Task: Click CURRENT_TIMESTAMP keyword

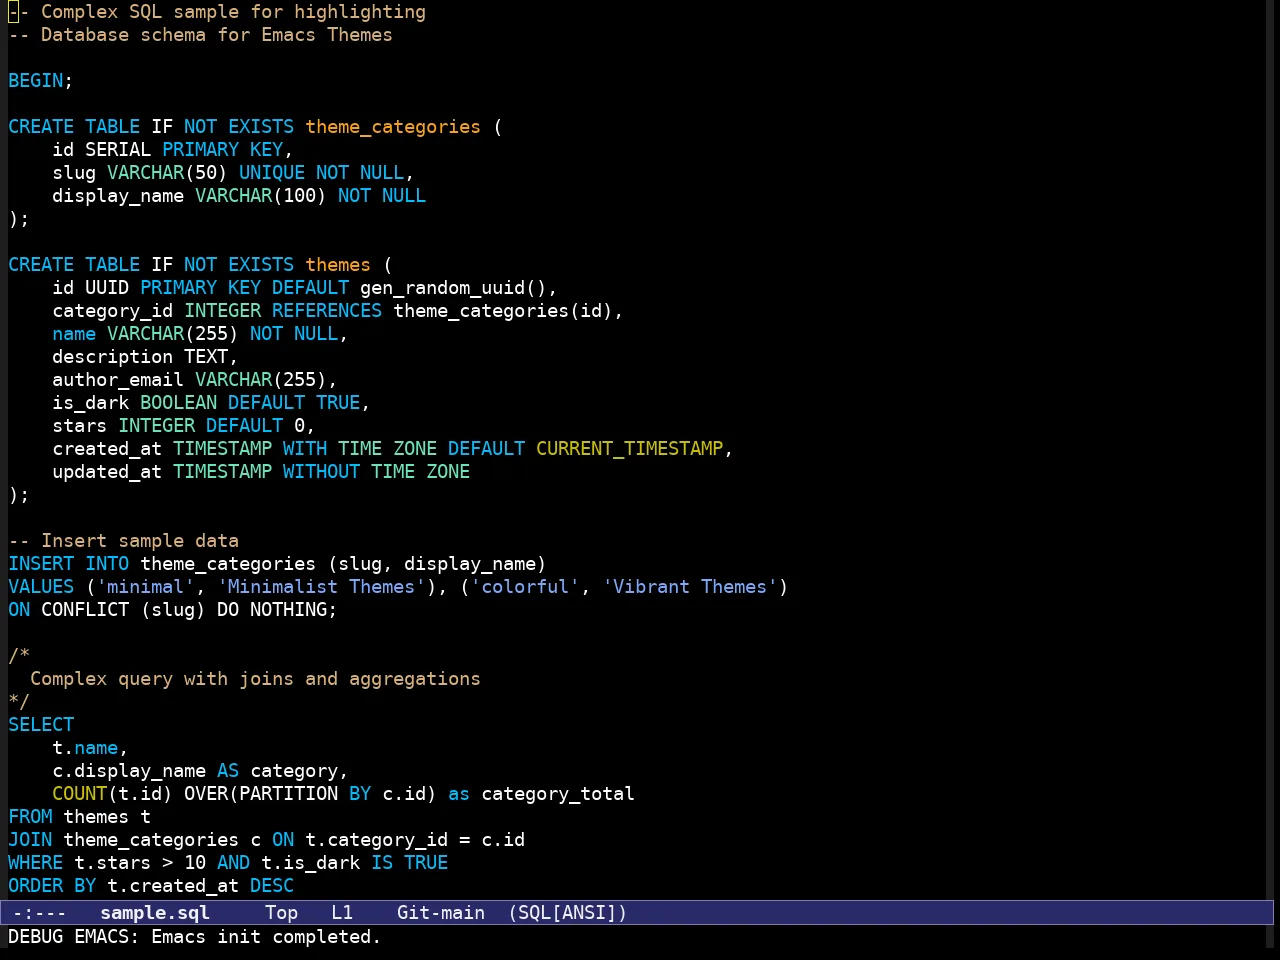Action: click(630, 449)
